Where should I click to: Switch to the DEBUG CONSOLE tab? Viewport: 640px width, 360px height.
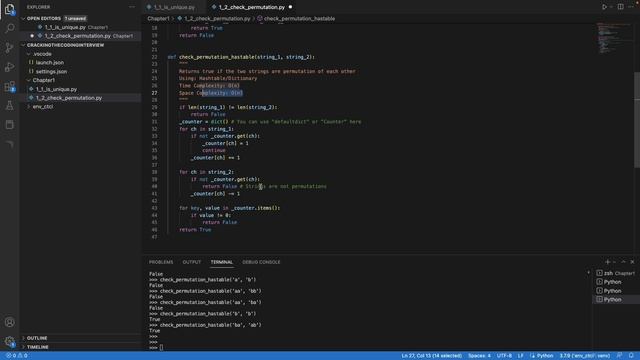[261, 262]
